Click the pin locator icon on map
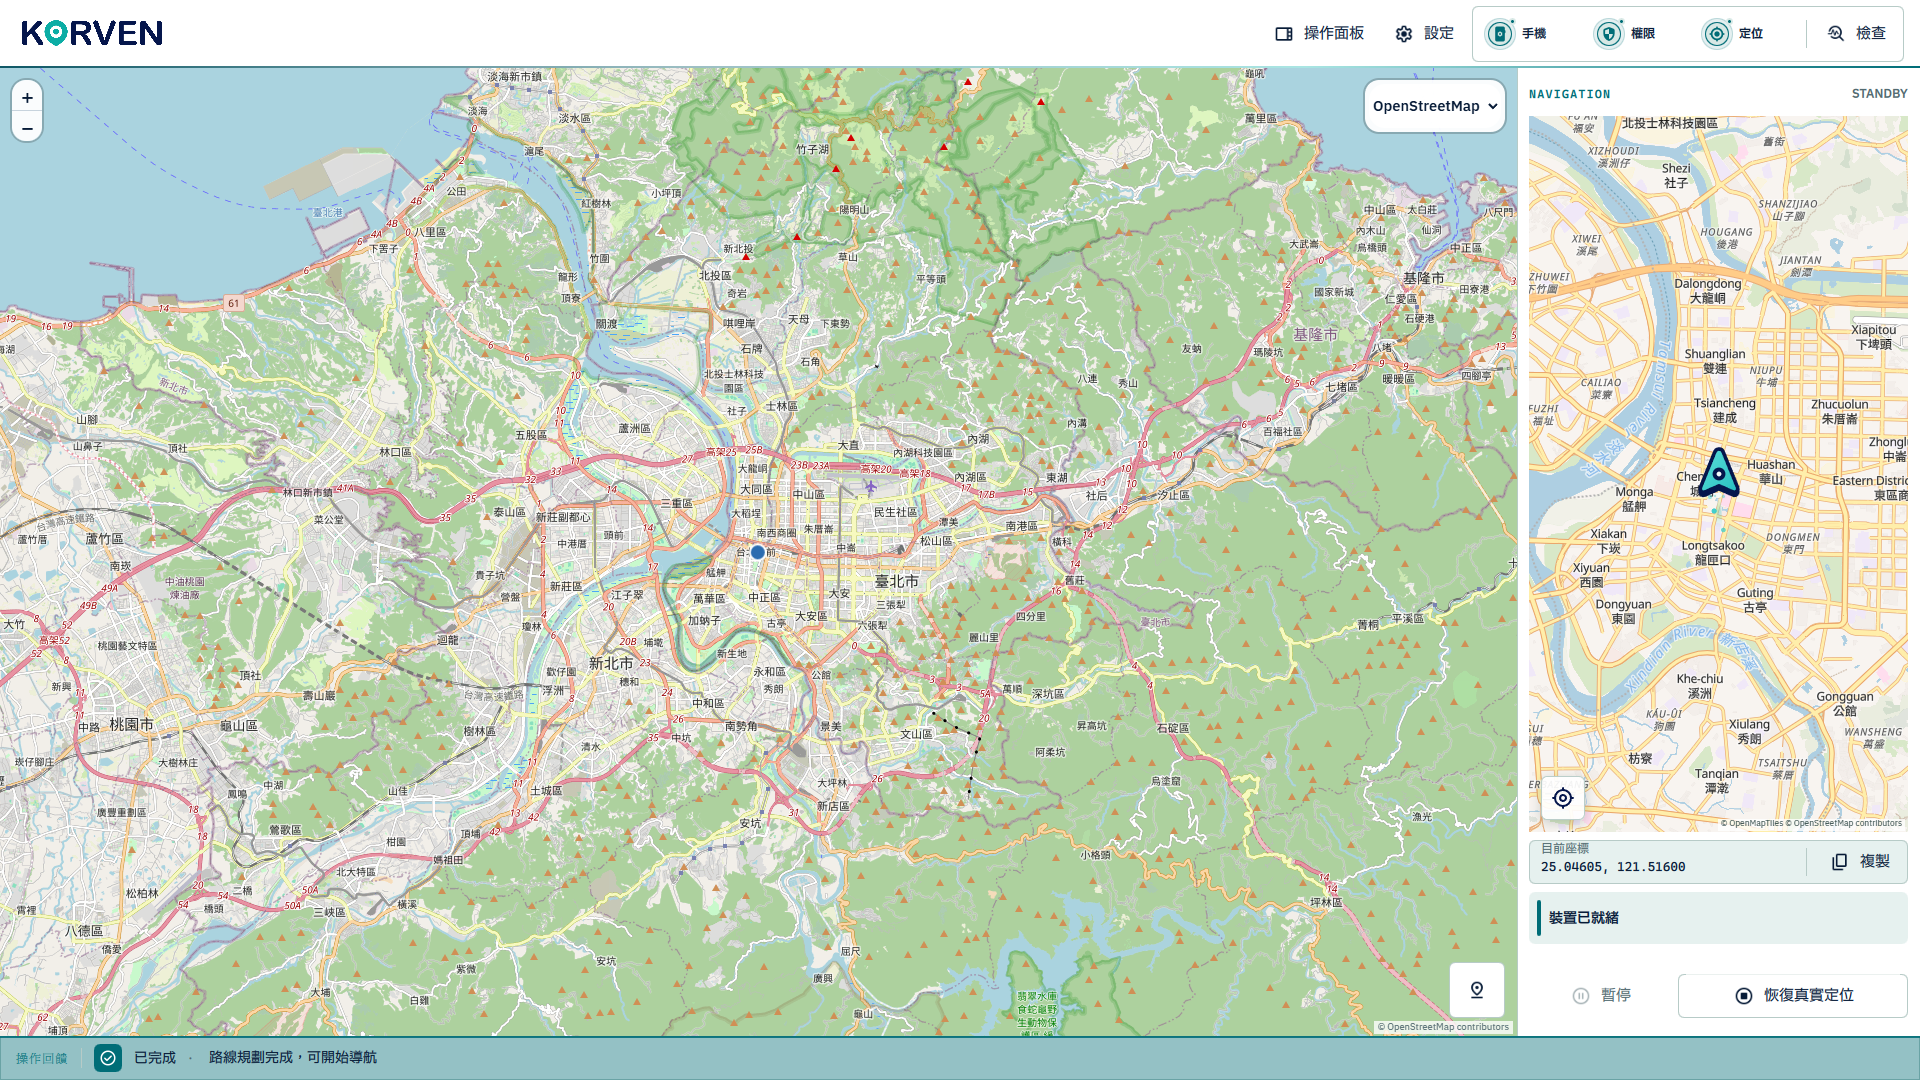The height and width of the screenshot is (1080, 1920). 1477,990
